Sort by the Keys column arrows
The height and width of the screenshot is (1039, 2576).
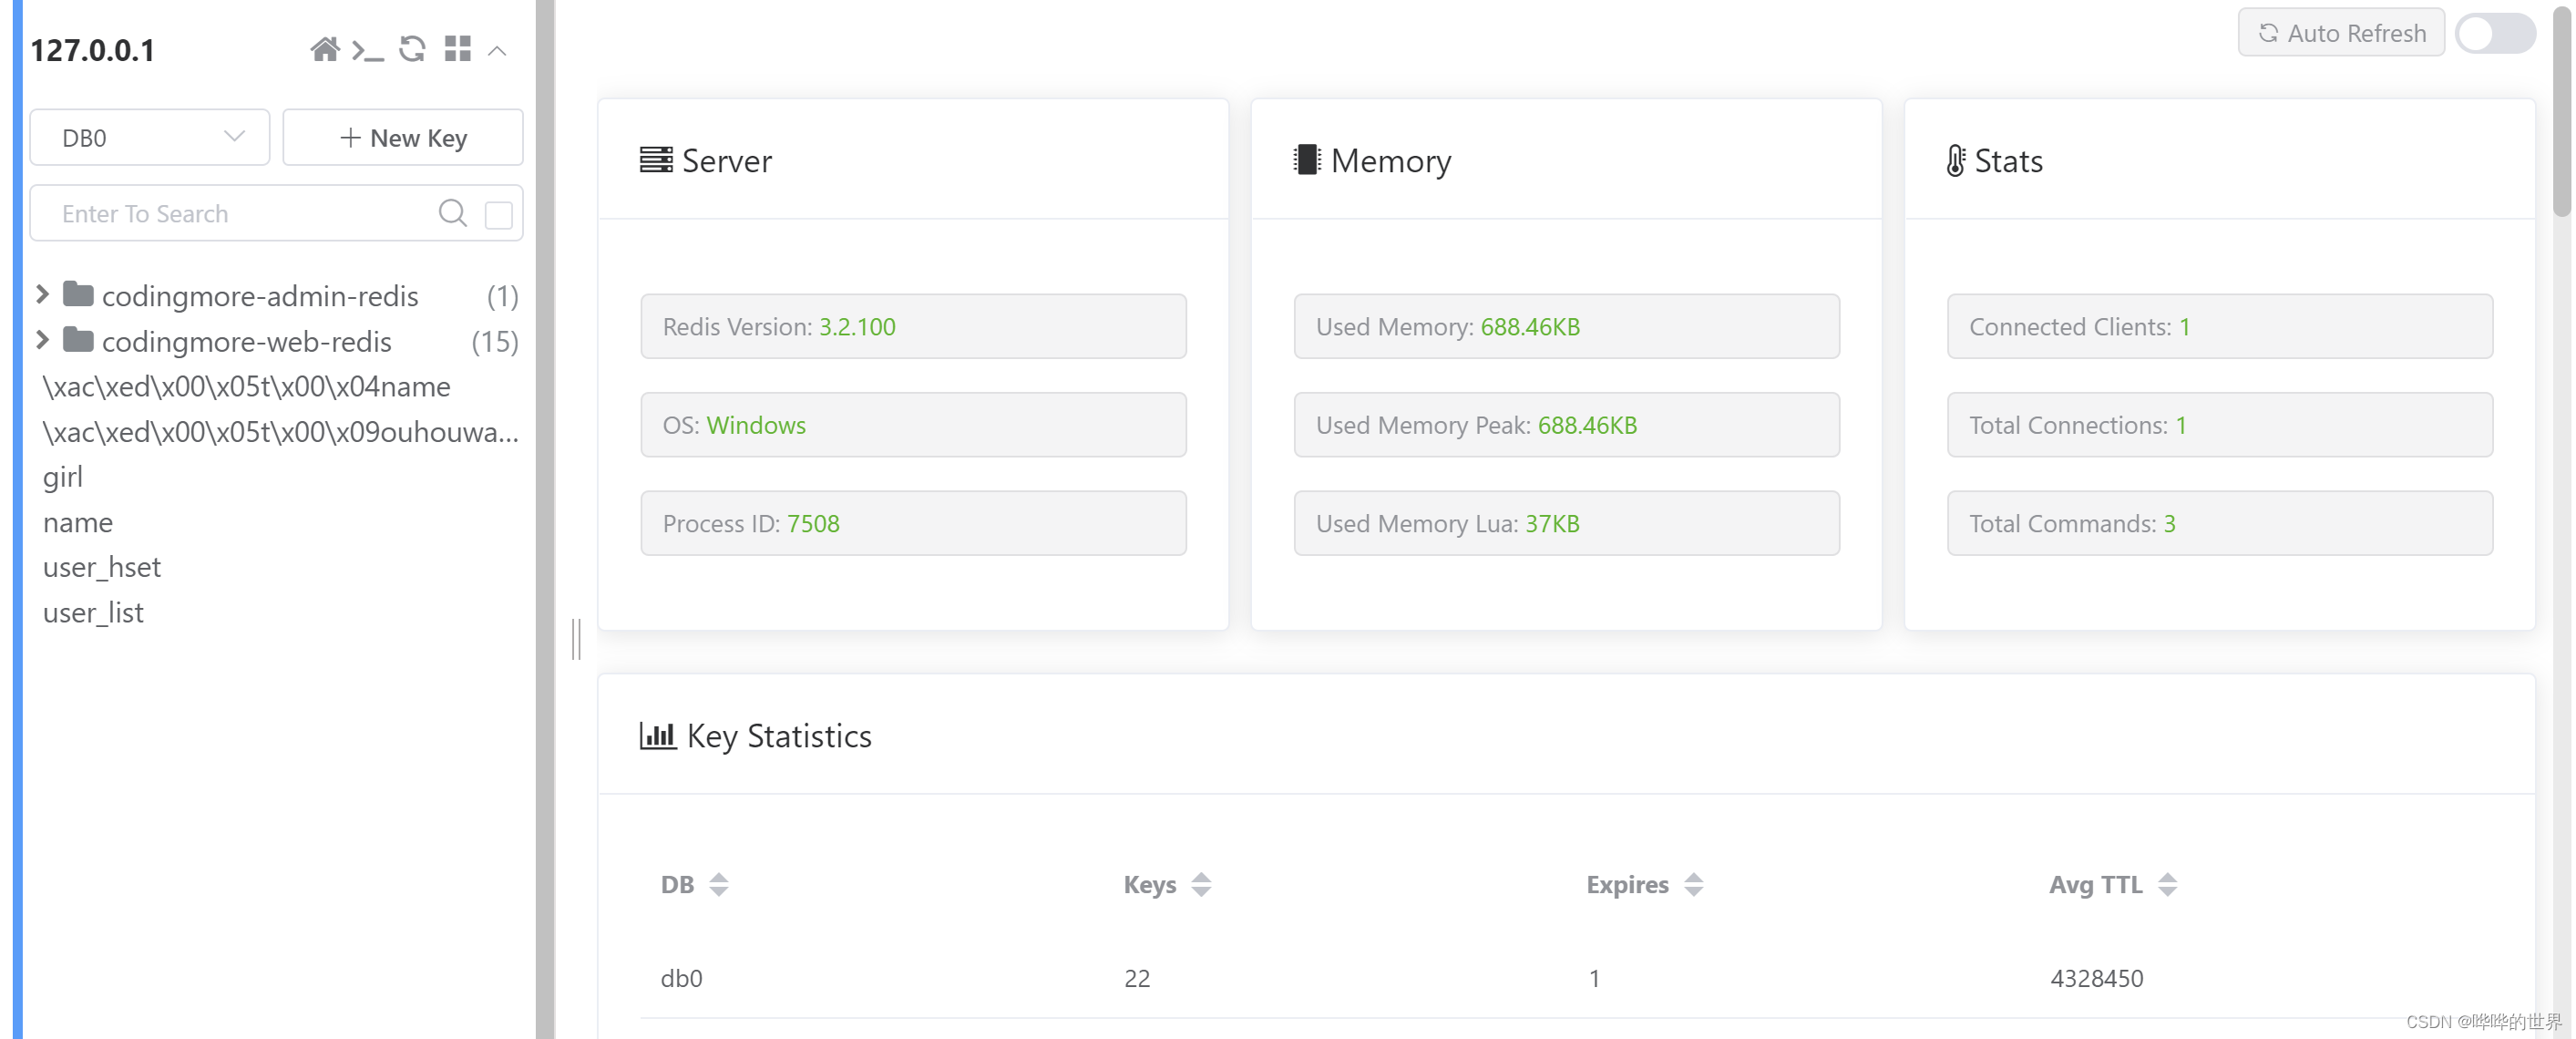(1200, 884)
